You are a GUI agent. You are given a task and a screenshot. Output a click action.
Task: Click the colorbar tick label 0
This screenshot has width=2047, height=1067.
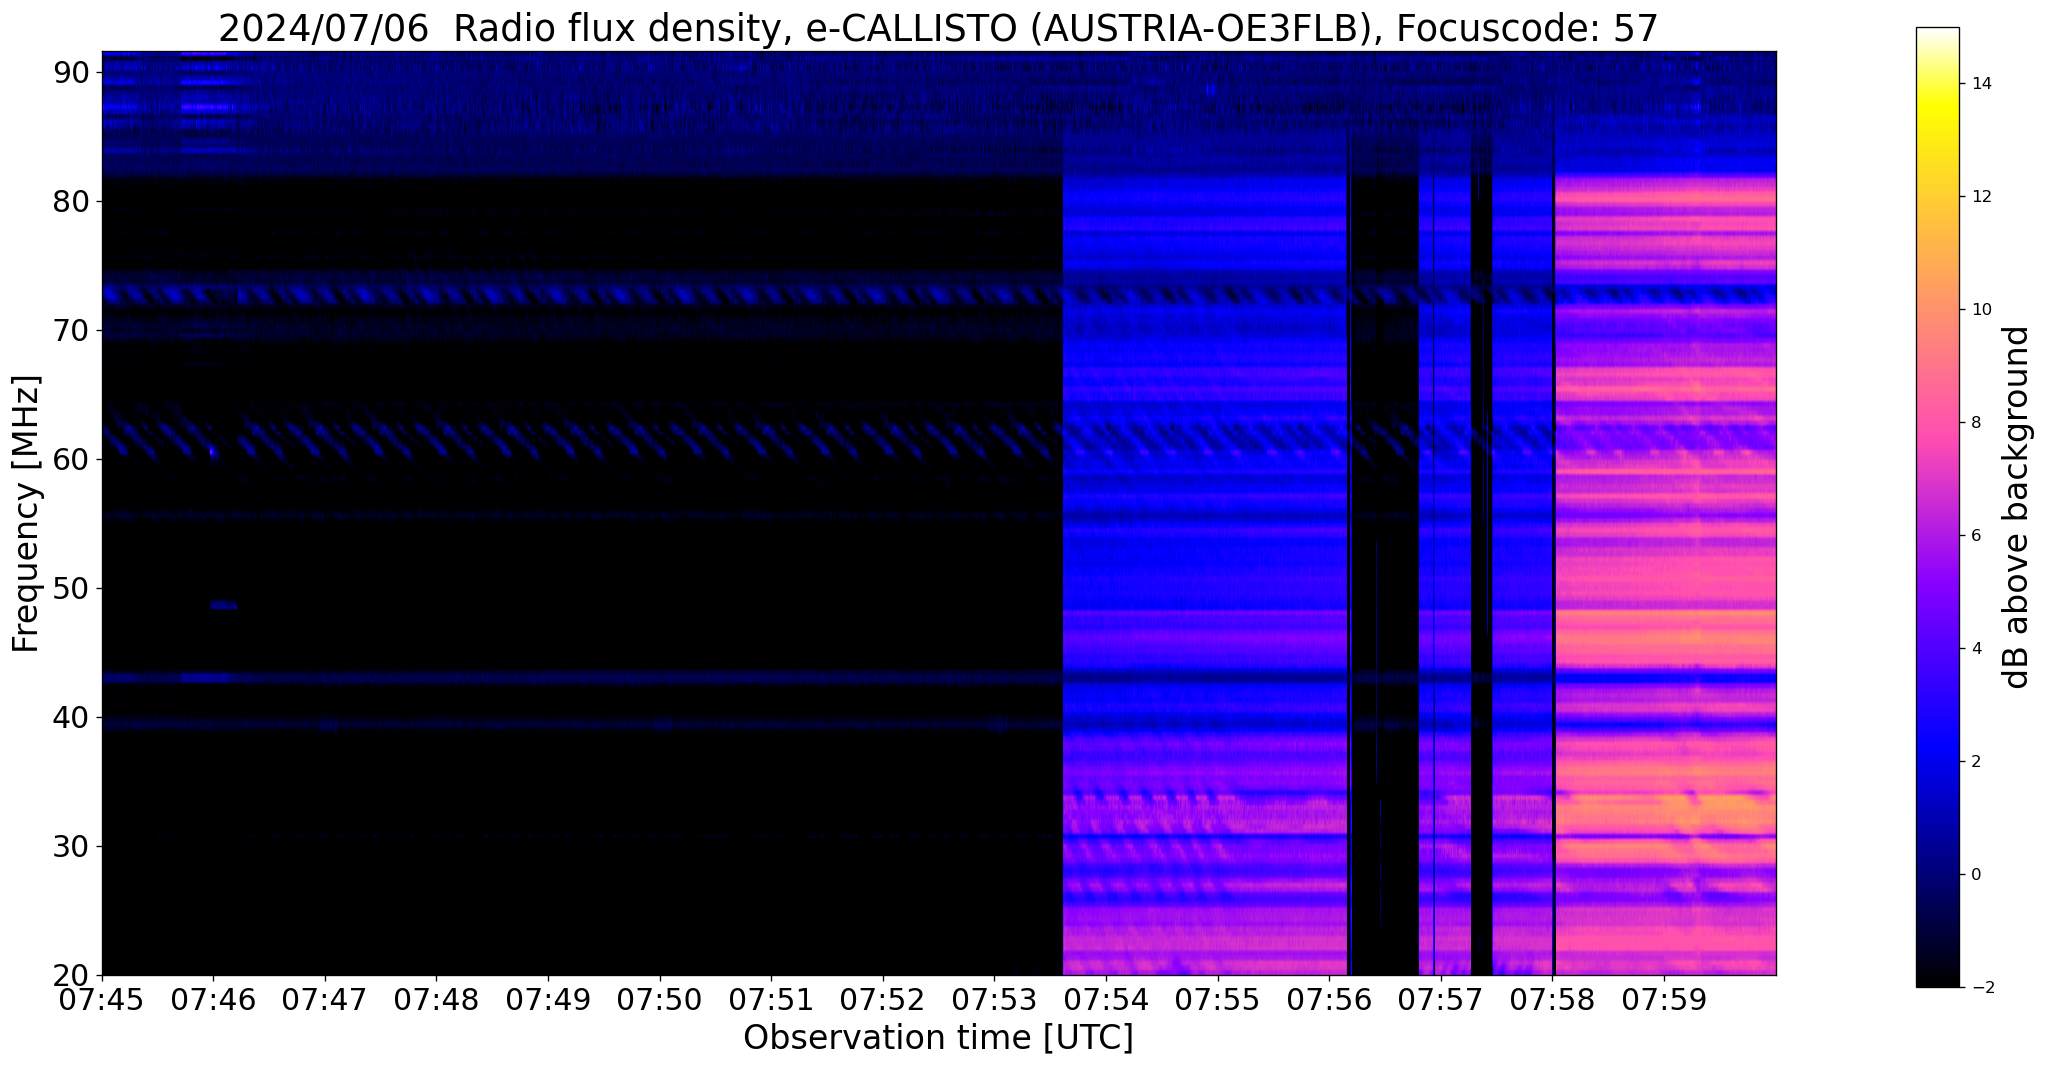(1974, 875)
